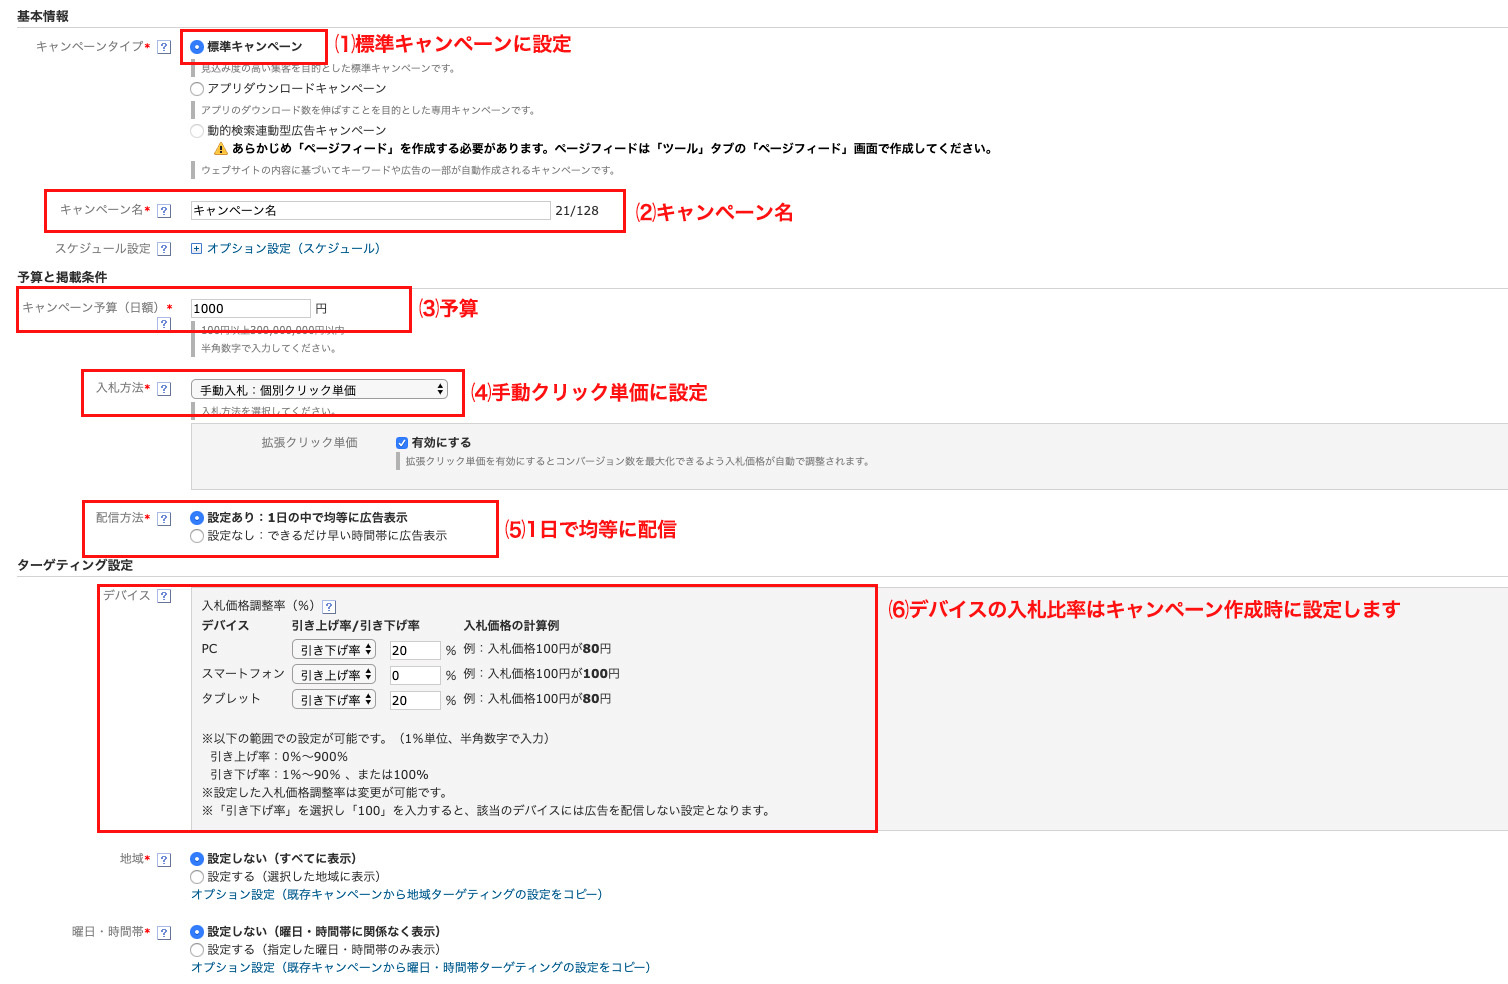1508x984 pixels.
Task: Select アプリダウンロードキャンペーン radio button
Action: point(197,89)
